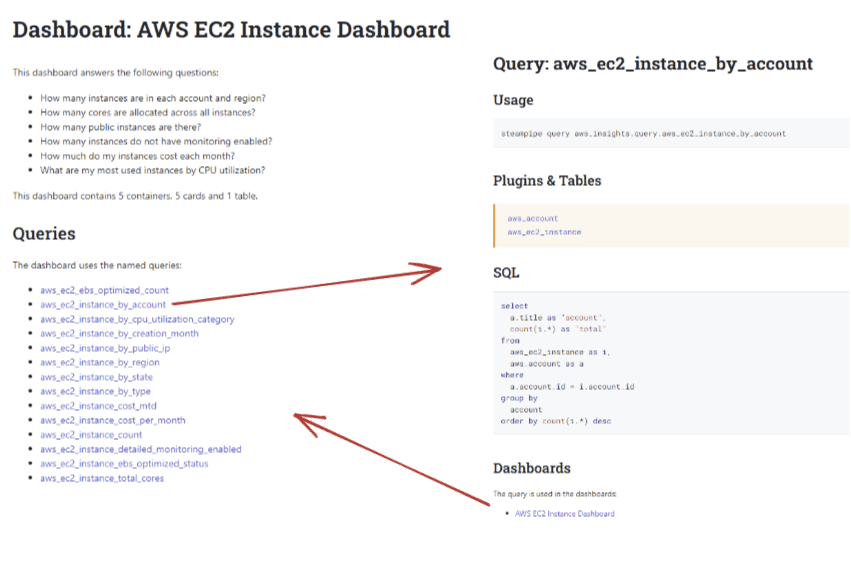Click 'How many public instances are there?'
The height and width of the screenshot is (561, 851).
[x=120, y=127]
